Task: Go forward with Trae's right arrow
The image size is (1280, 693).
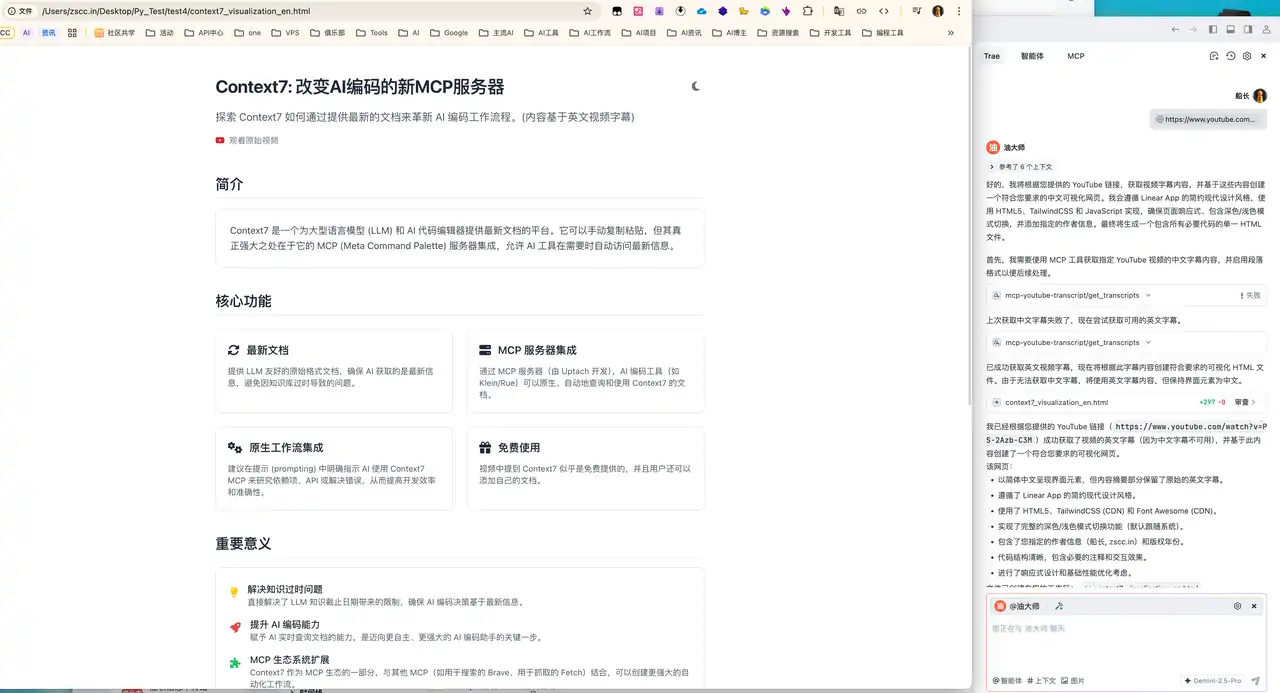Action: [x=1192, y=30]
